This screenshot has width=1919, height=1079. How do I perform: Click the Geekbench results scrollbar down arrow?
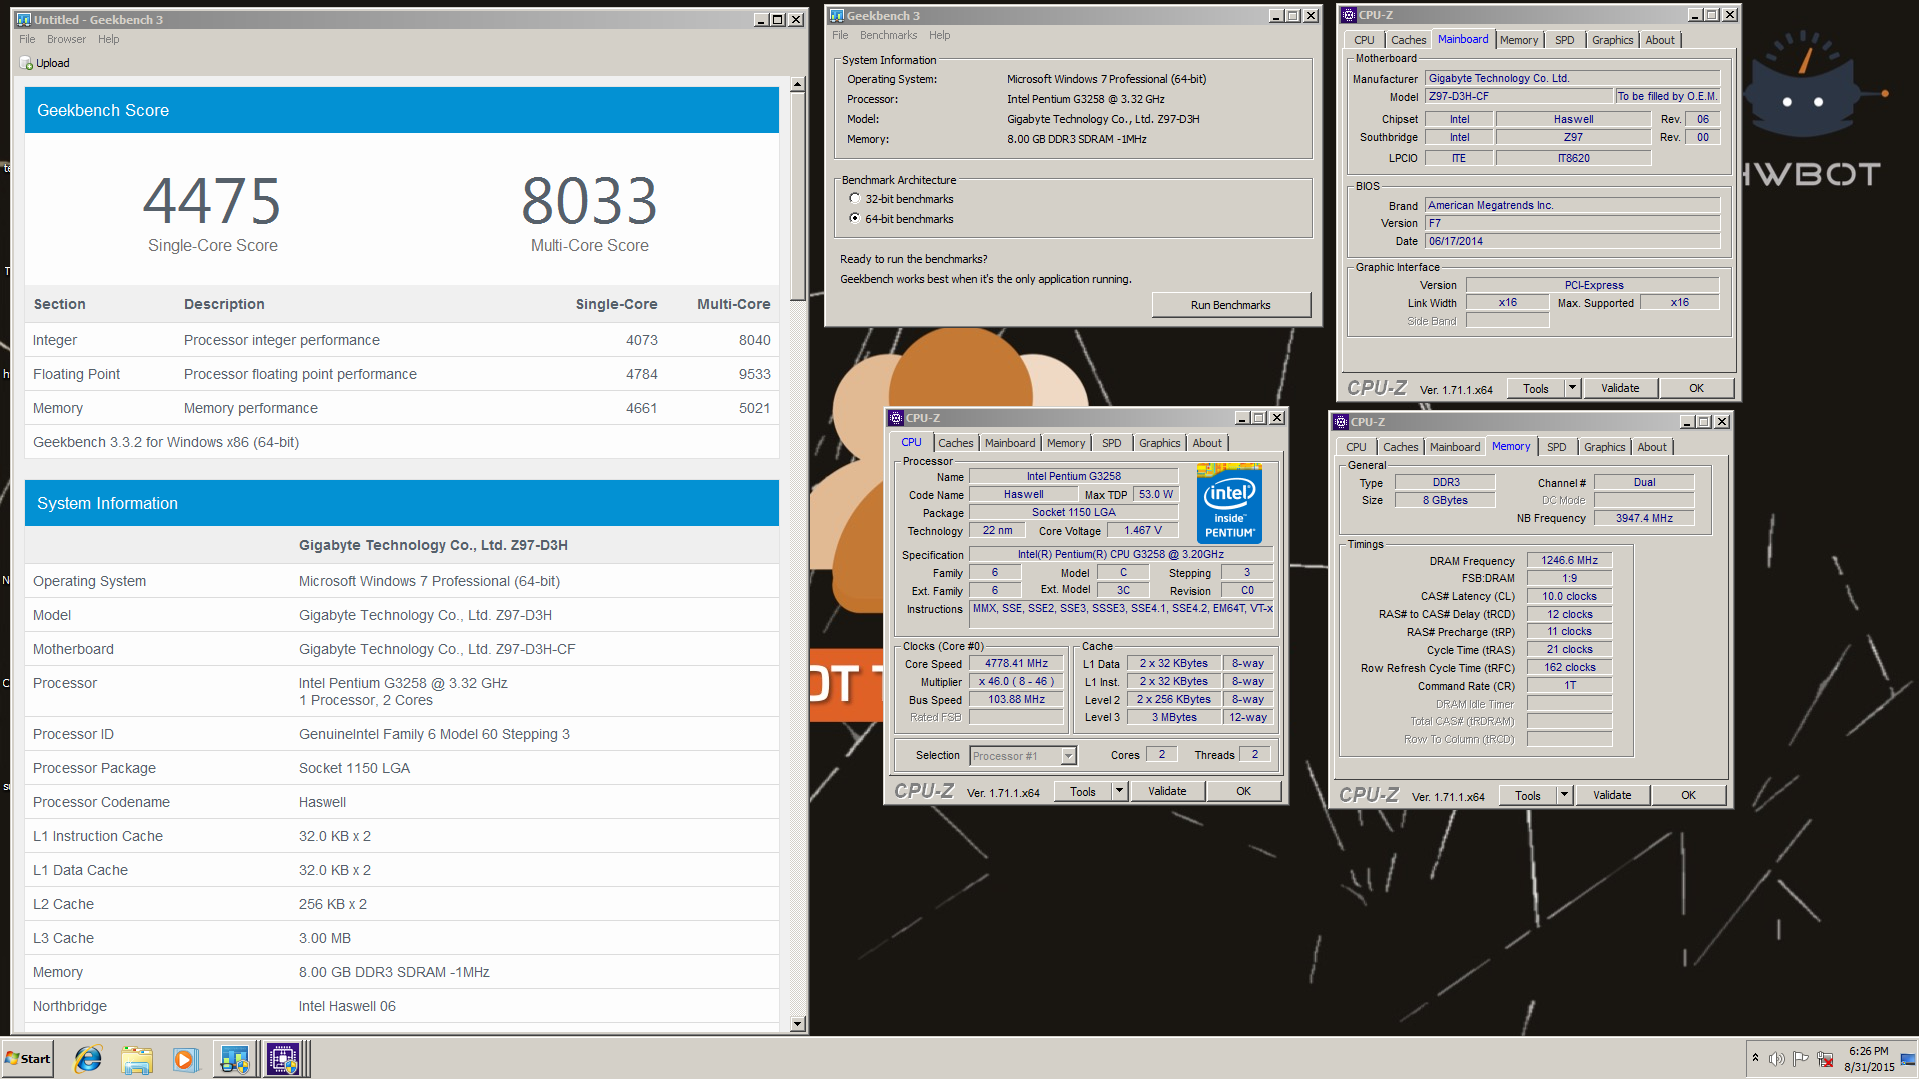(x=797, y=1023)
